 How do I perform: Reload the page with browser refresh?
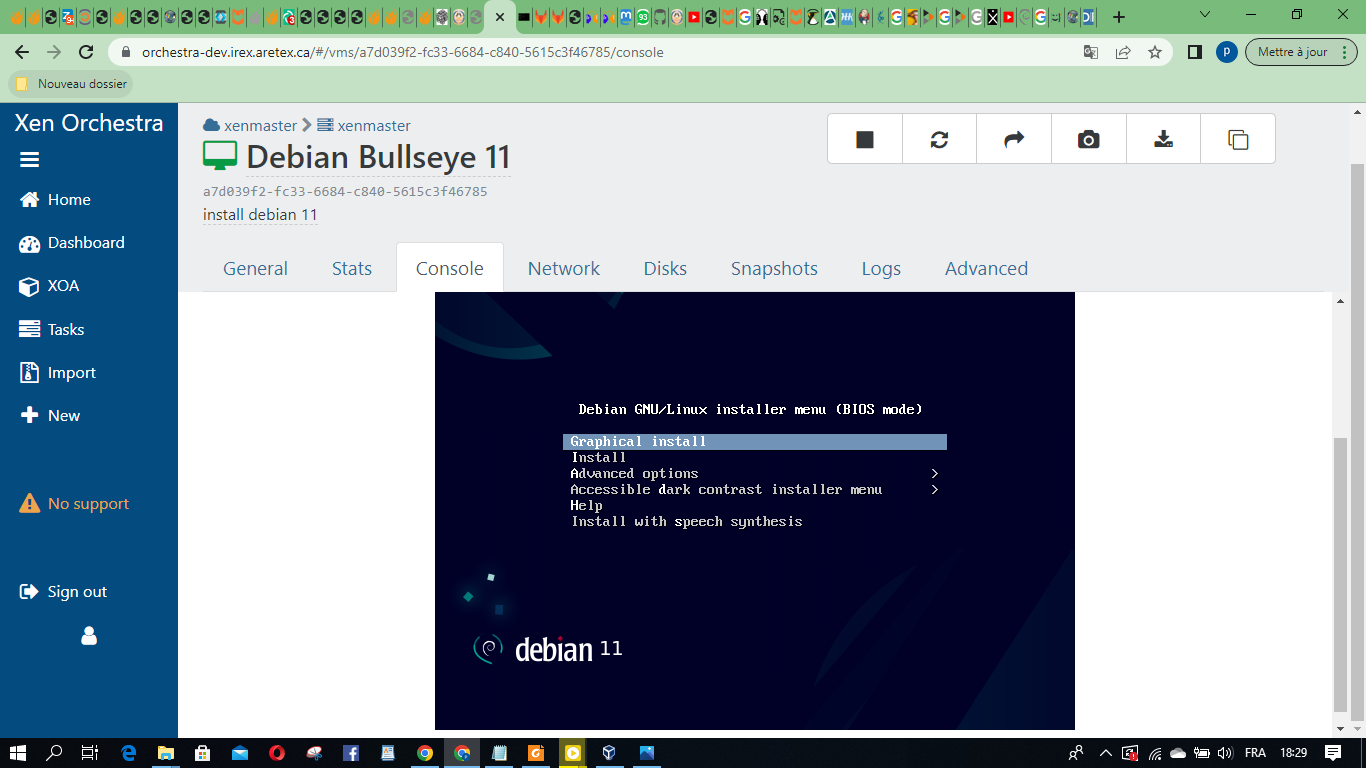tap(86, 52)
